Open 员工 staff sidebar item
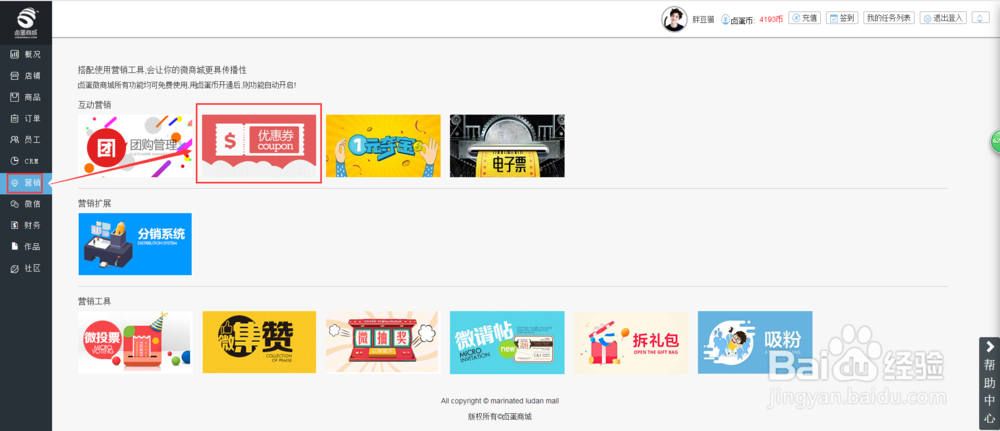This screenshot has width=1000, height=431. point(26,140)
